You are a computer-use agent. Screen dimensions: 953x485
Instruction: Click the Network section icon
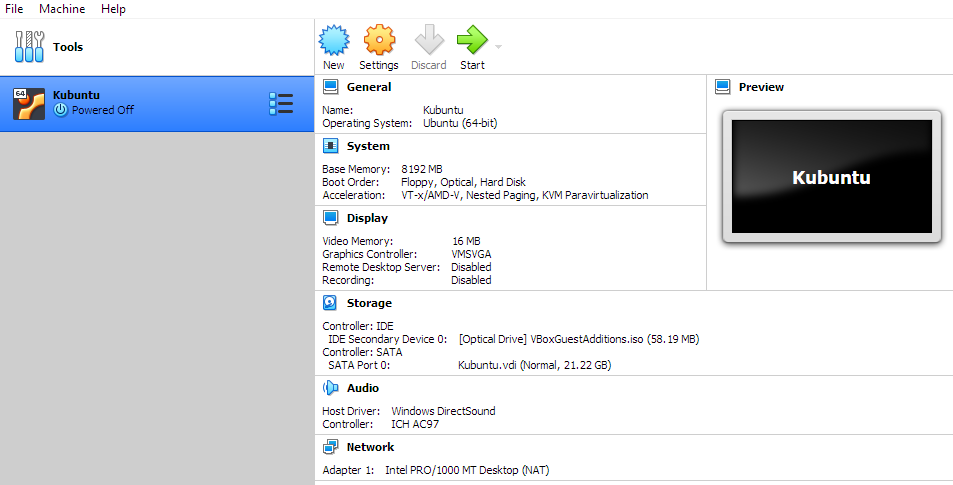pyautogui.click(x=331, y=447)
